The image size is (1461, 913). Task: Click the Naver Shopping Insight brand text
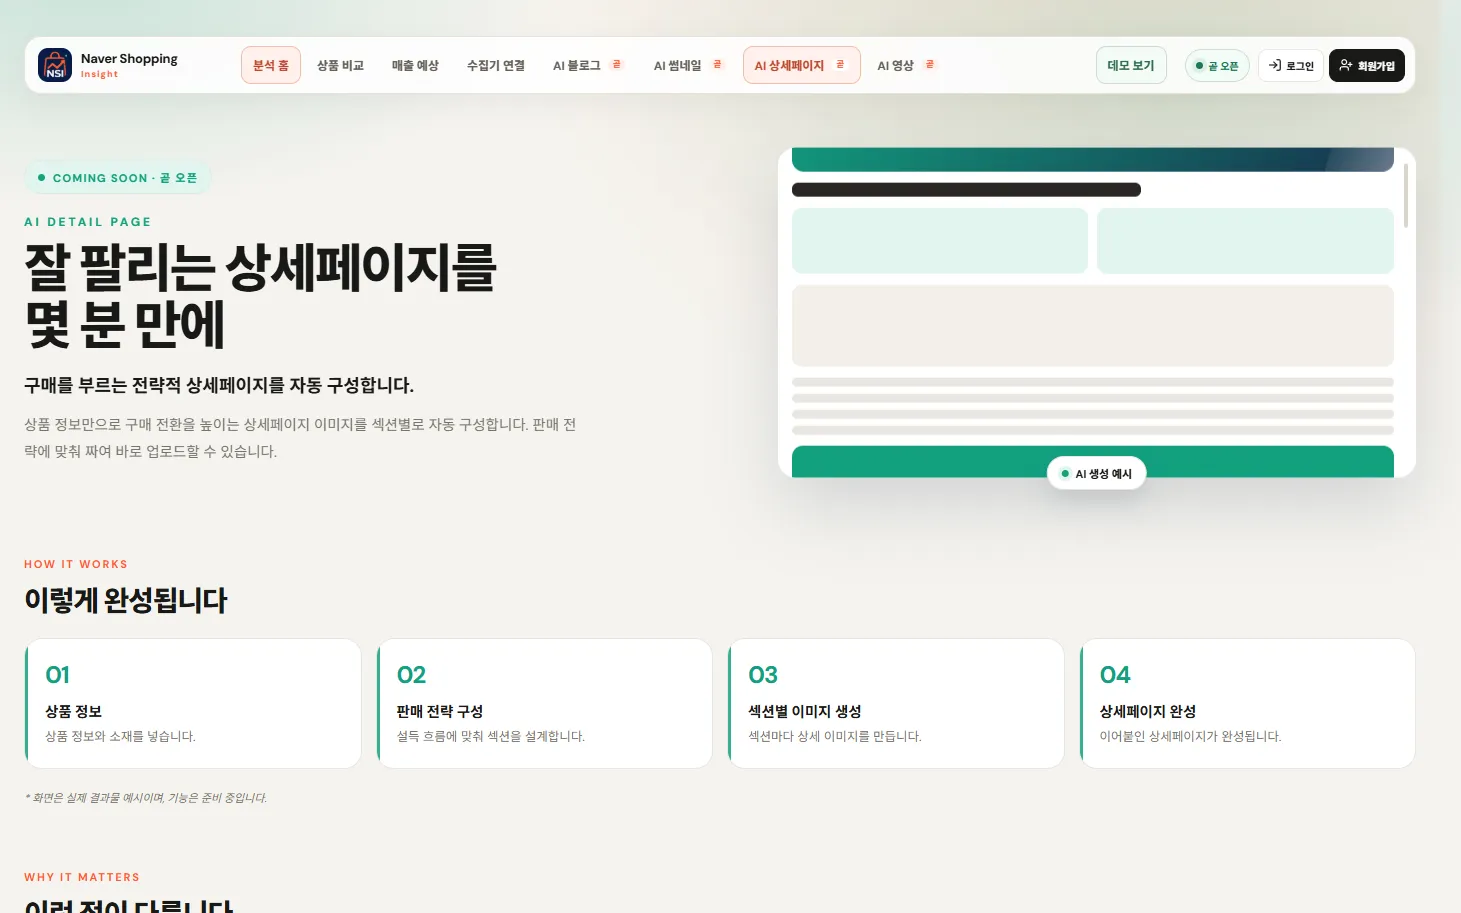coord(129,65)
